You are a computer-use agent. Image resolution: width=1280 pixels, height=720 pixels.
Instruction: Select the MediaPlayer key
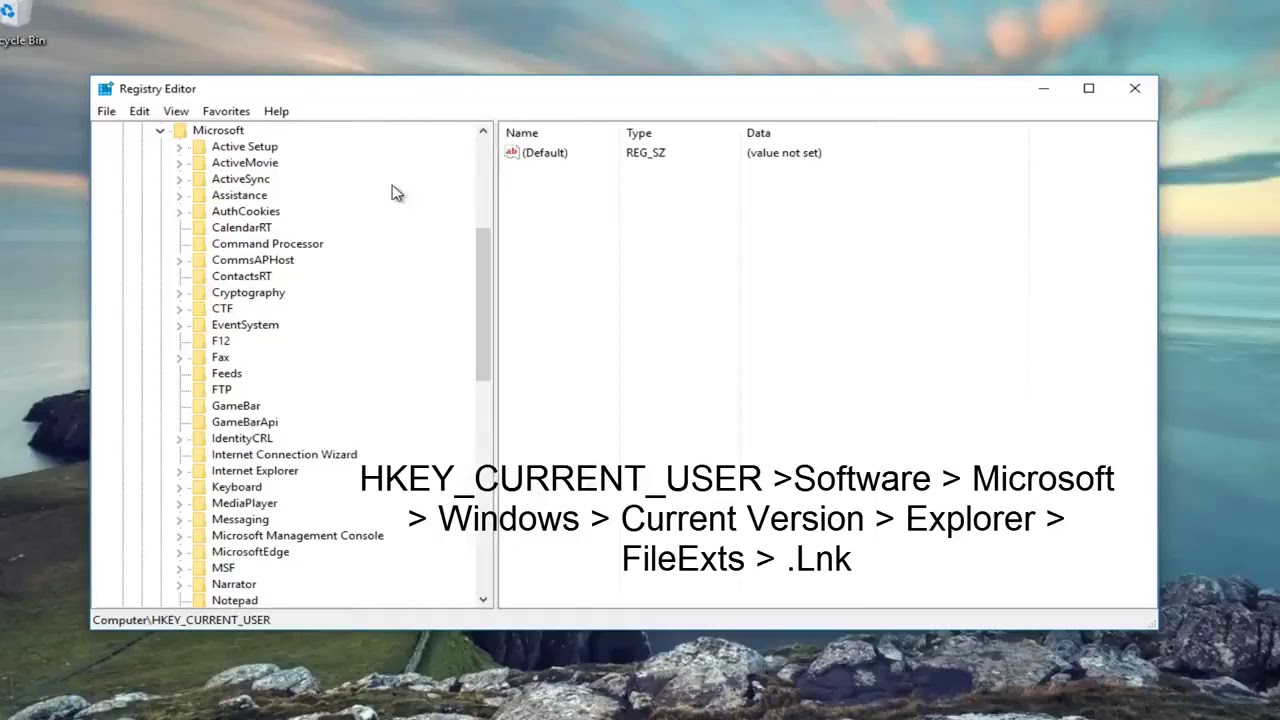click(244, 503)
